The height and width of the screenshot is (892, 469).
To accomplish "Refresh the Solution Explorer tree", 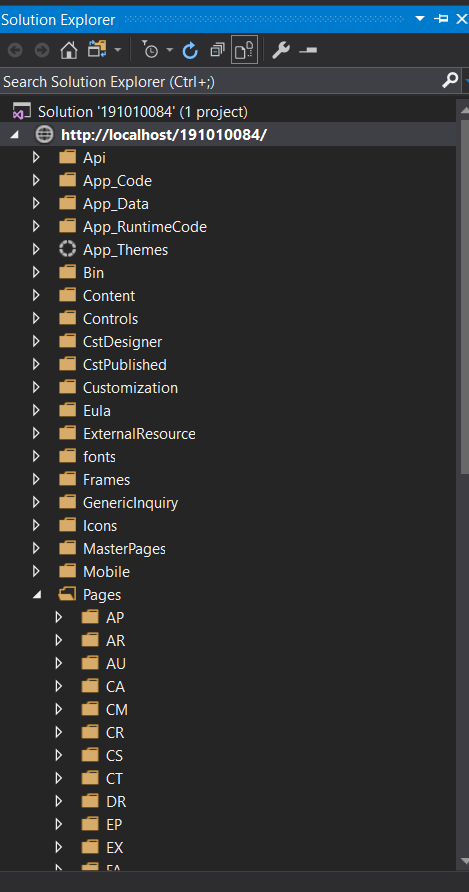I will click(x=190, y=51).
